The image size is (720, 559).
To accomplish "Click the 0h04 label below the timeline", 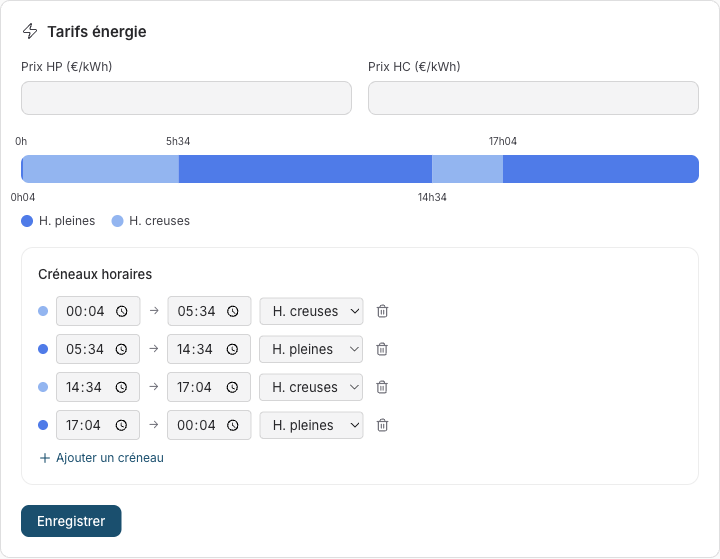I will click(23, 198).
